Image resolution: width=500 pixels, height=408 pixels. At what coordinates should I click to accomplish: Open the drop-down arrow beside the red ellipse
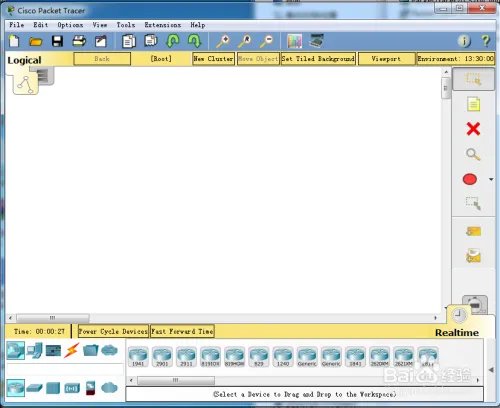click(x=491, y=179)
